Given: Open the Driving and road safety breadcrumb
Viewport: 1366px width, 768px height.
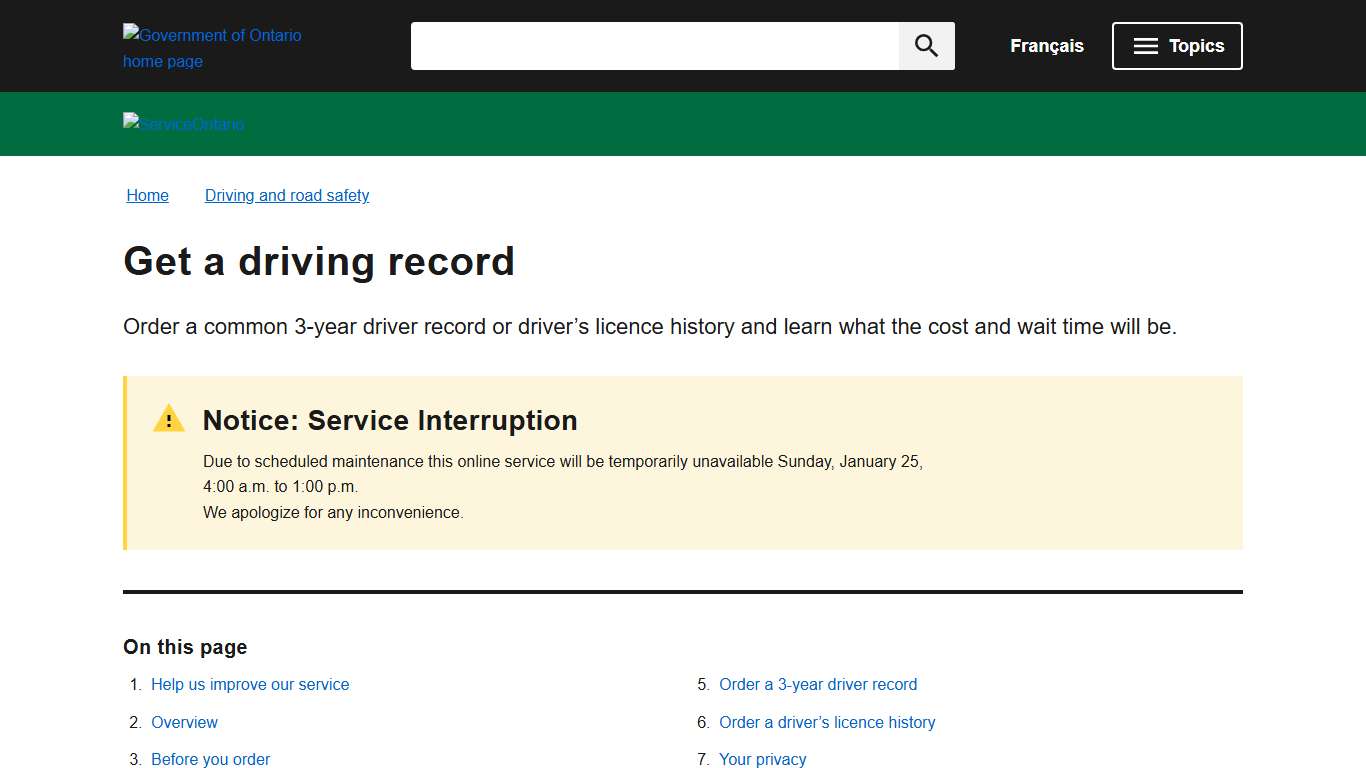Looking at the screenshot, I should point(287,195).
